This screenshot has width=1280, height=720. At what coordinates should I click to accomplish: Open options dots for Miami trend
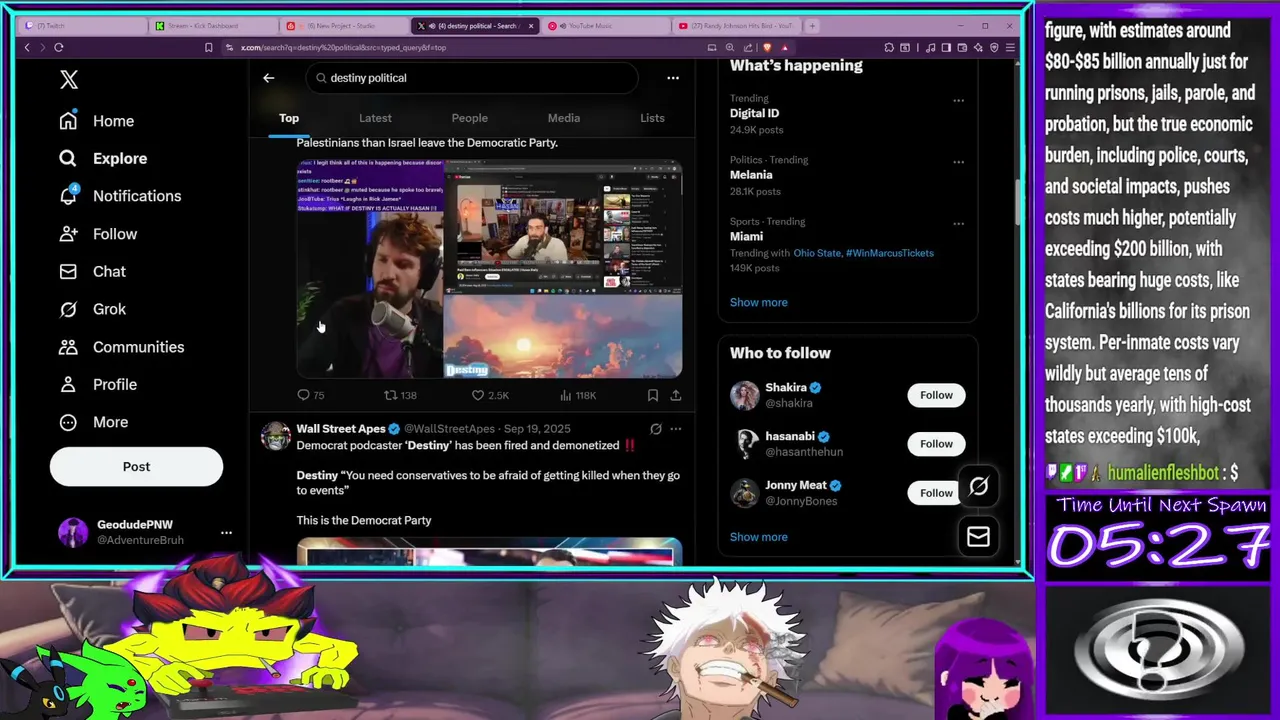958,224
